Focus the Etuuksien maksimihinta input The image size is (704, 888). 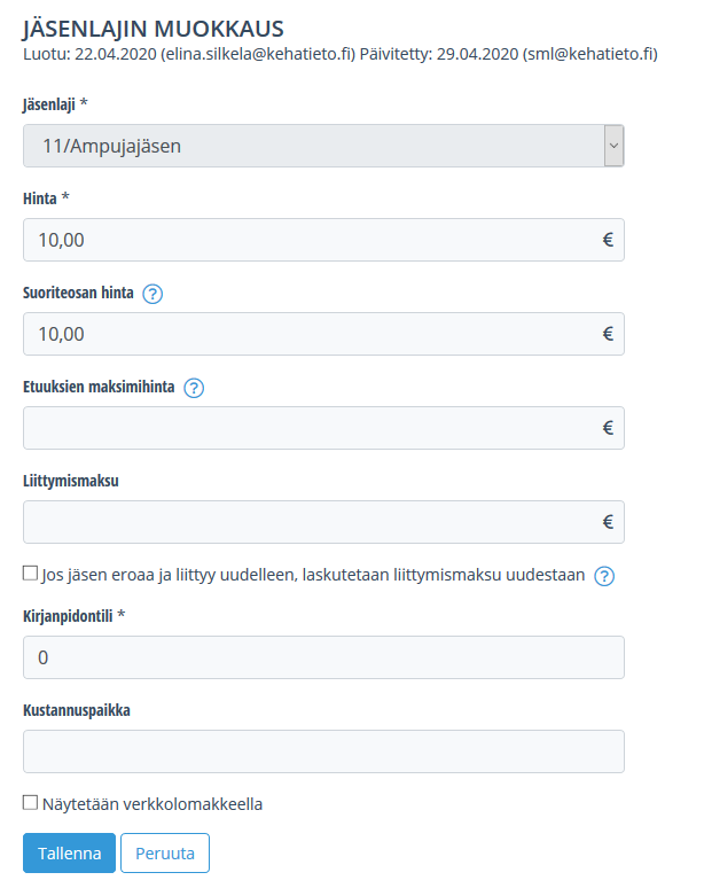(x=310, y=428)
